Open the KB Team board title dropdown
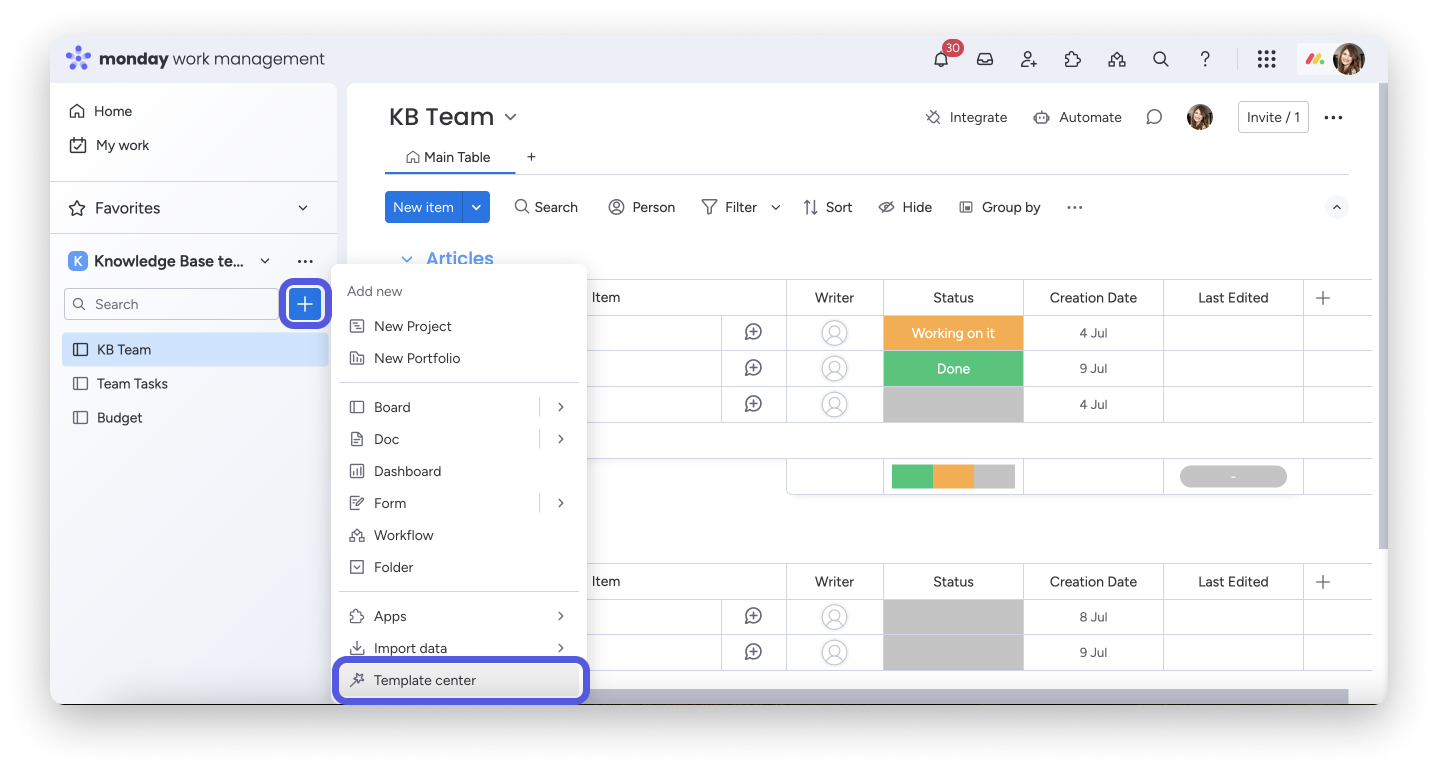 coord(510,117)
